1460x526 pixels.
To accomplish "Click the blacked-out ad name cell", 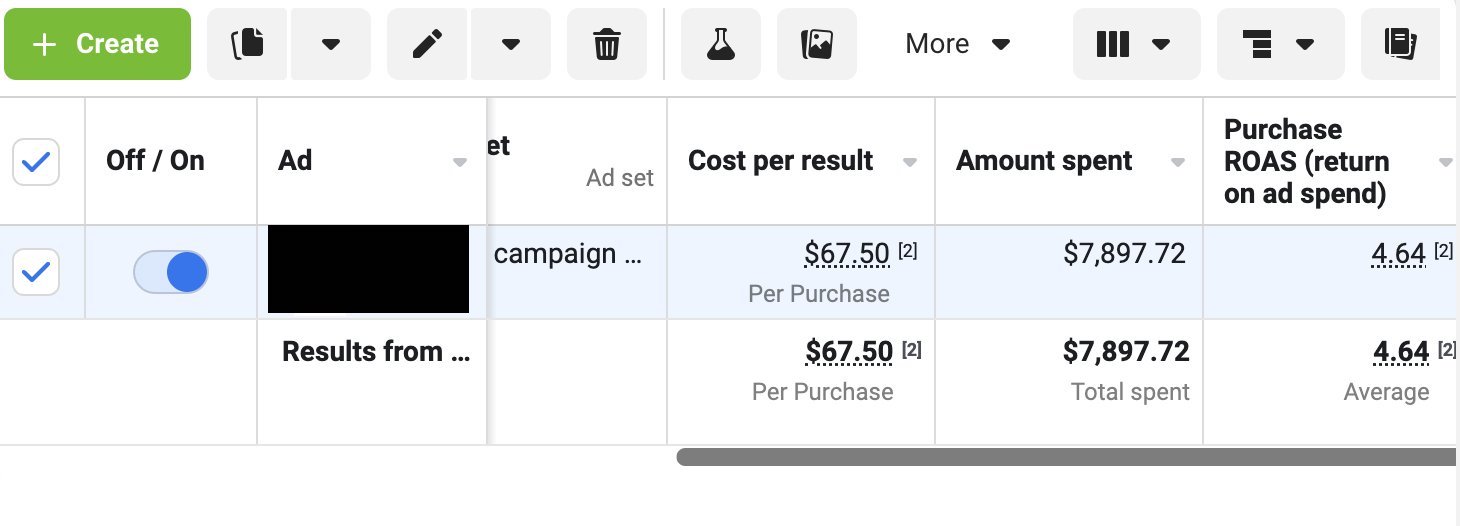I will point(369,269).
